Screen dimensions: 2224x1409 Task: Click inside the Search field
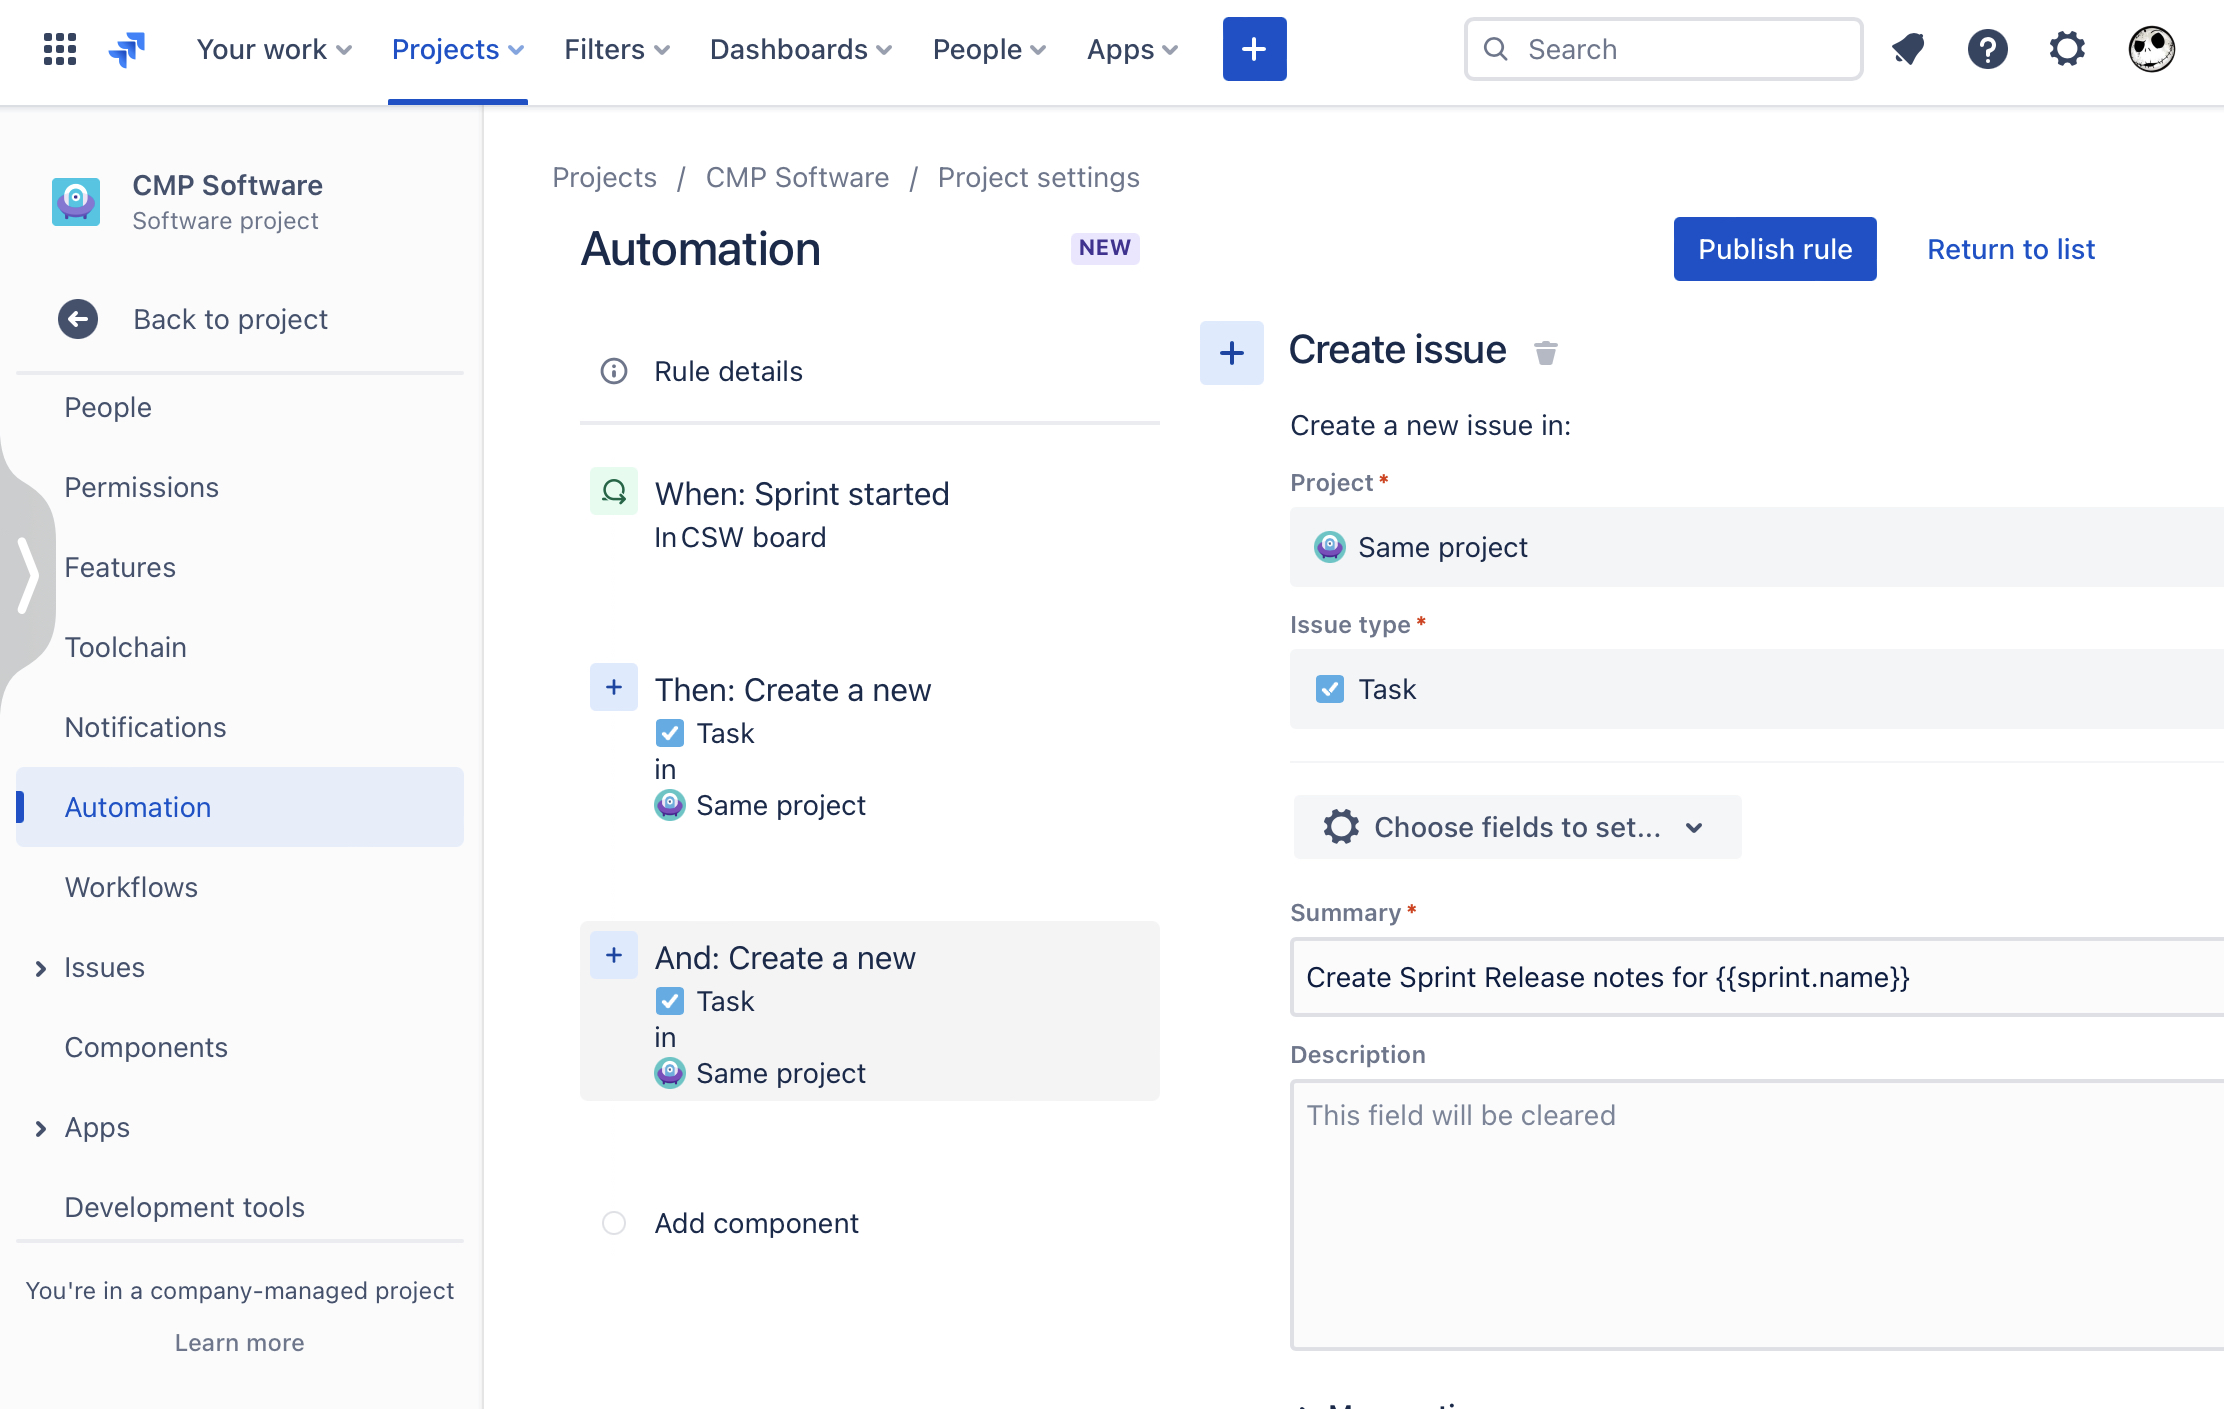tap(1663, 48)
